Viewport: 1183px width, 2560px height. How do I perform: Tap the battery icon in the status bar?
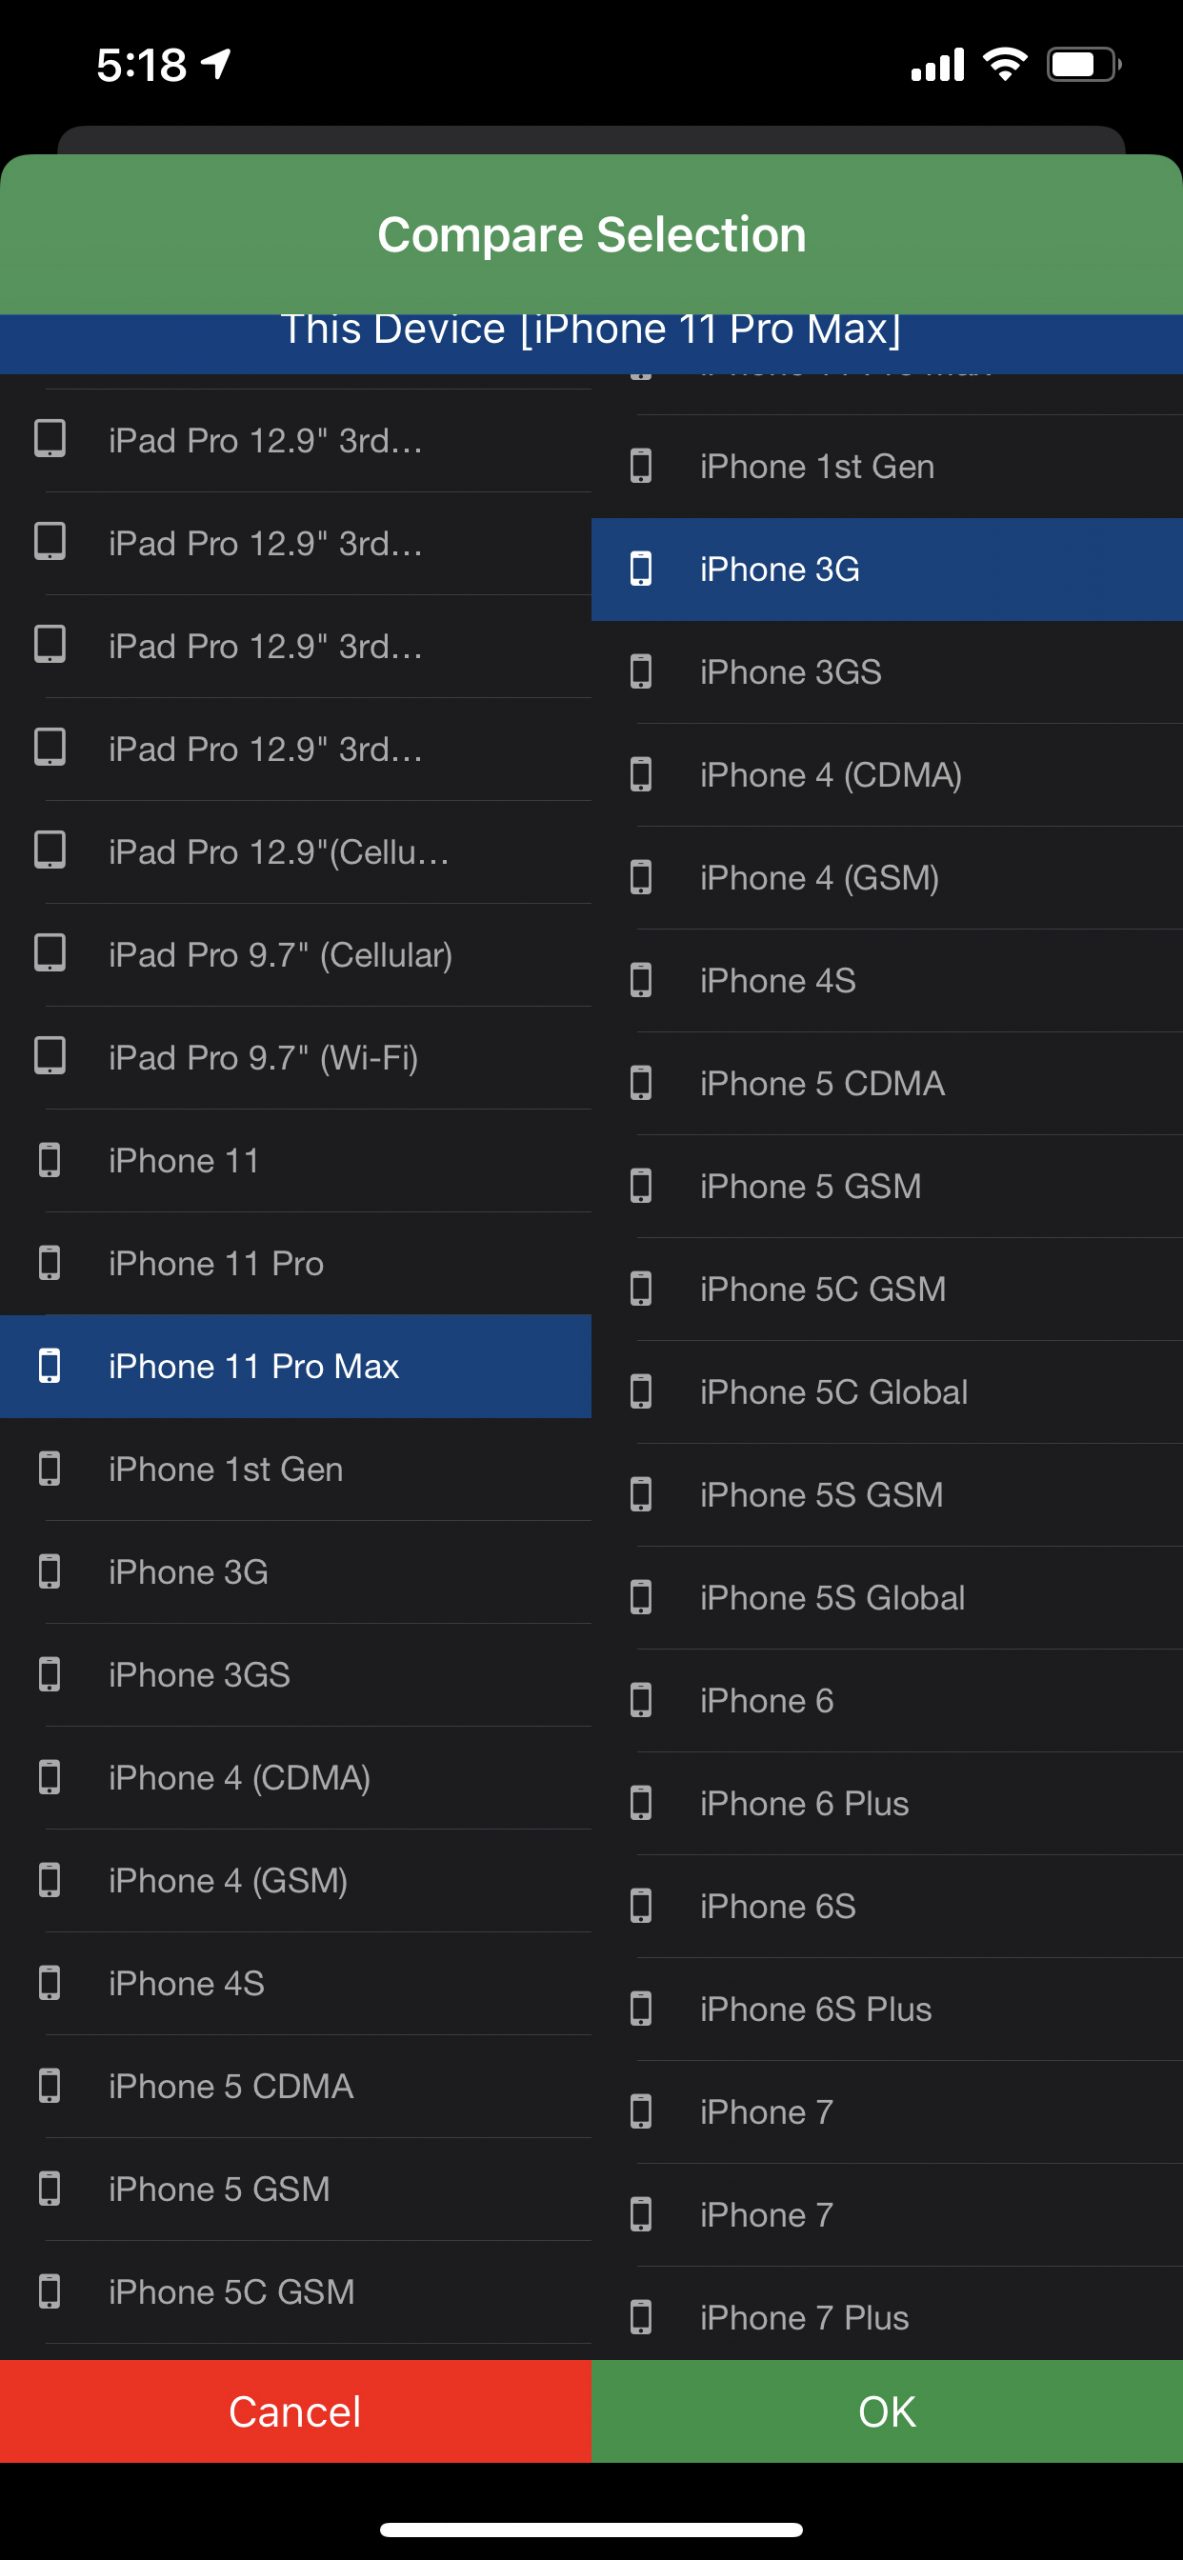pos(1083,65)
